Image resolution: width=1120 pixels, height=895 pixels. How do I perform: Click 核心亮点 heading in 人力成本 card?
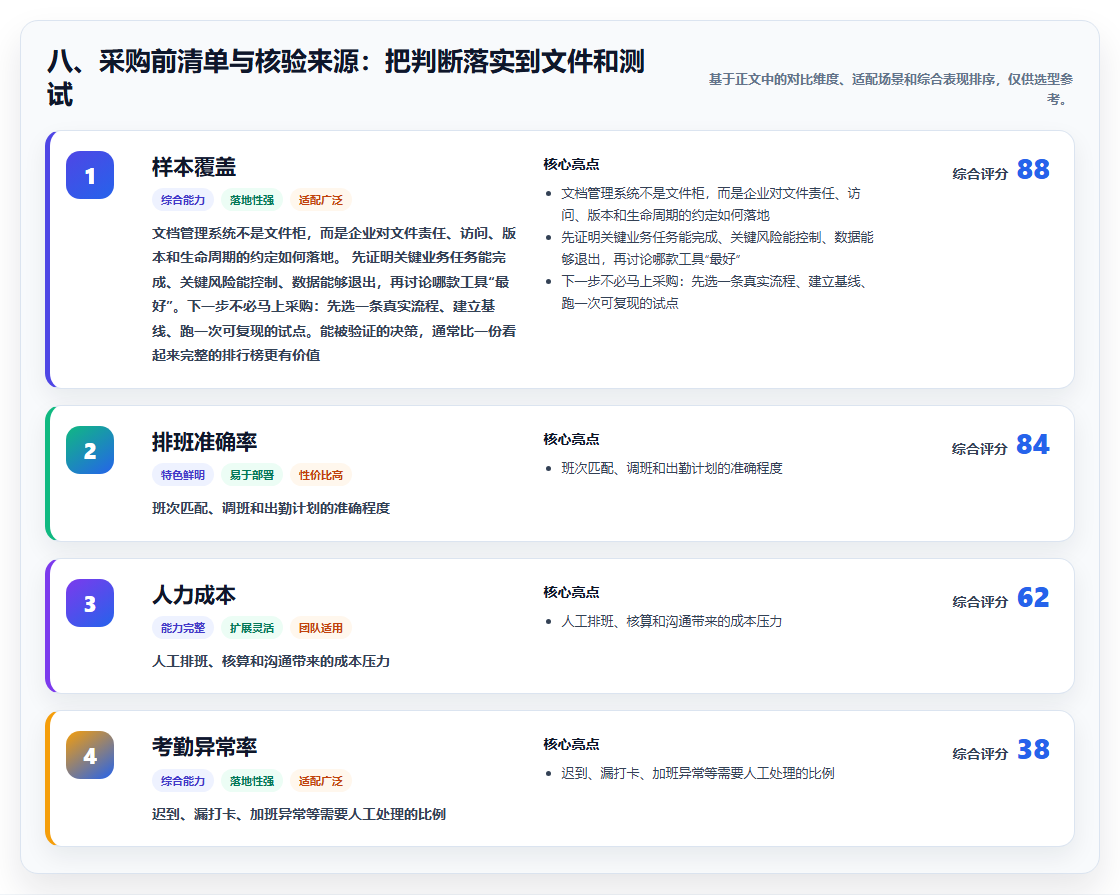tap(571, 592)
